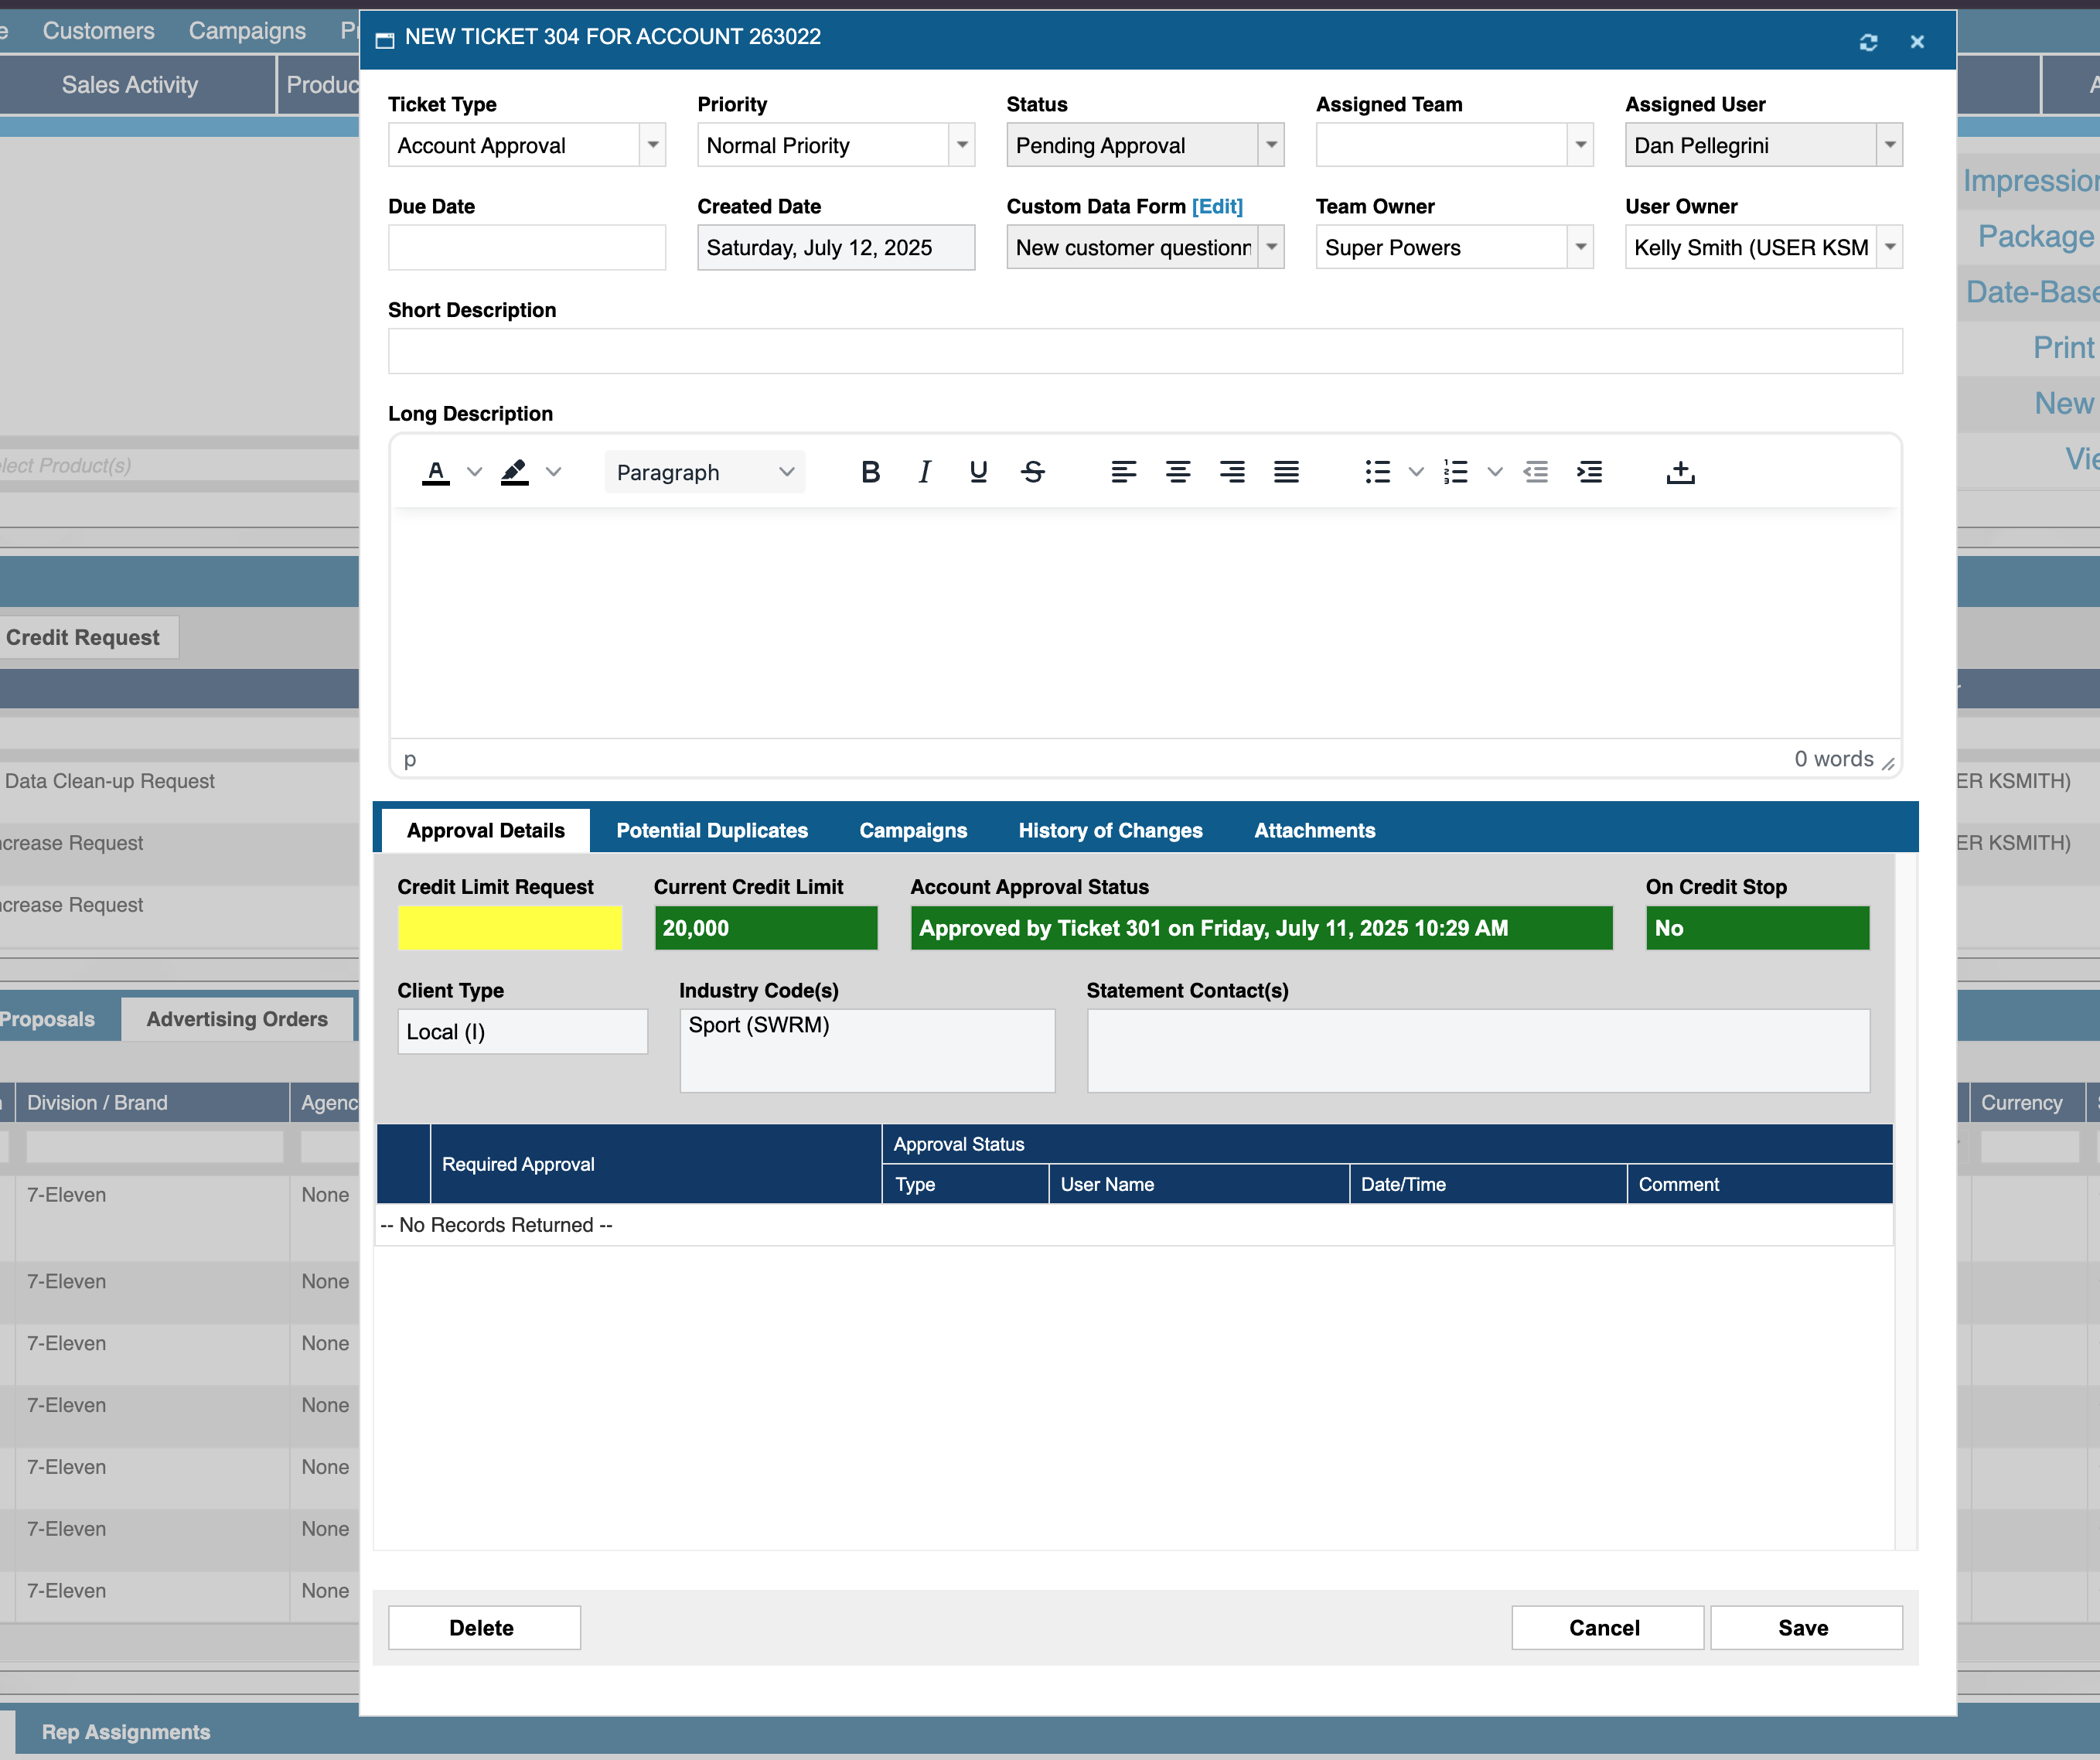Open the Team Owner dropdown
This screenshot has height=1760, width=2100.
click(x=1580, y=247)
